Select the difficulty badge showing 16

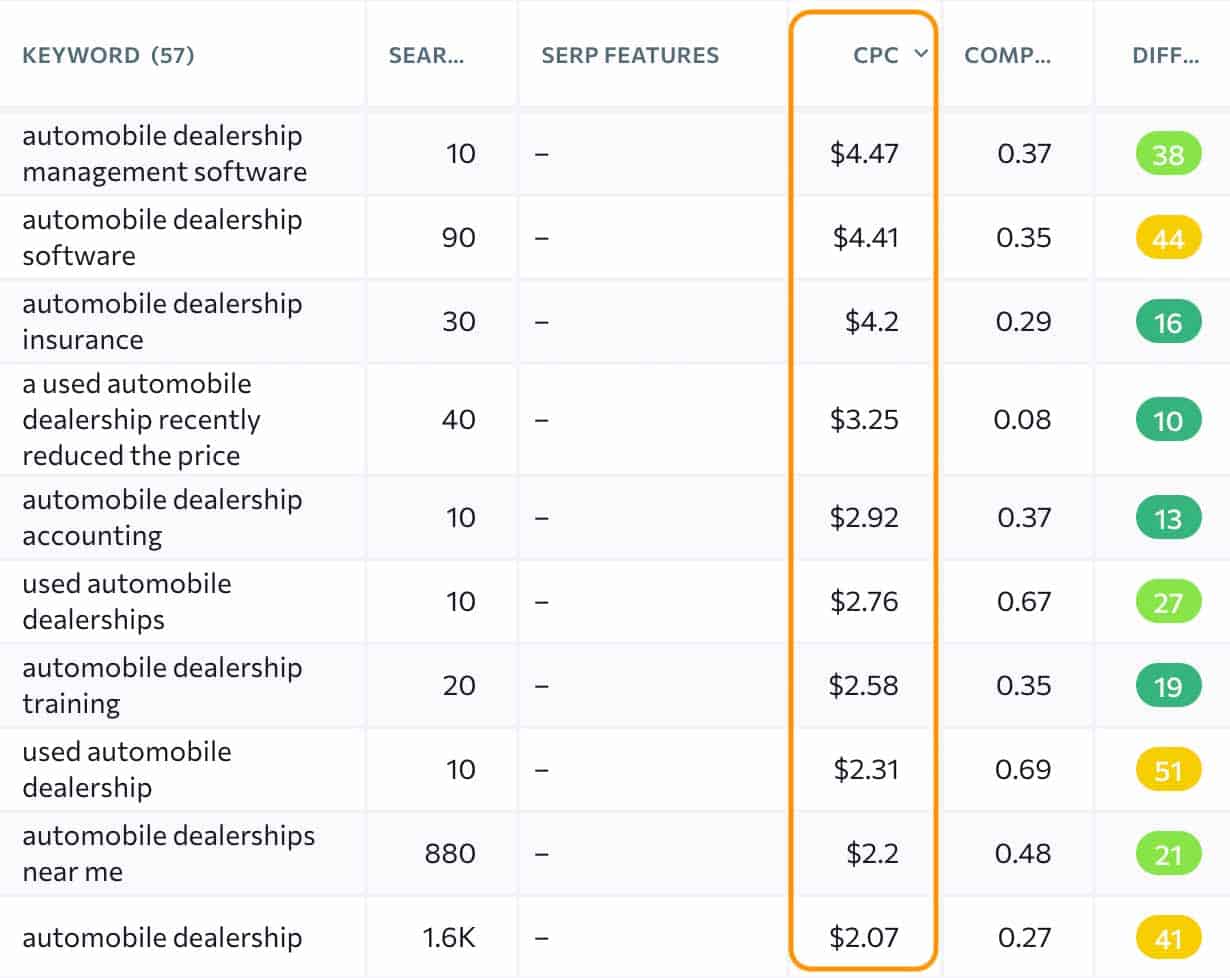pyautogui.click(x=1166, y=322)
